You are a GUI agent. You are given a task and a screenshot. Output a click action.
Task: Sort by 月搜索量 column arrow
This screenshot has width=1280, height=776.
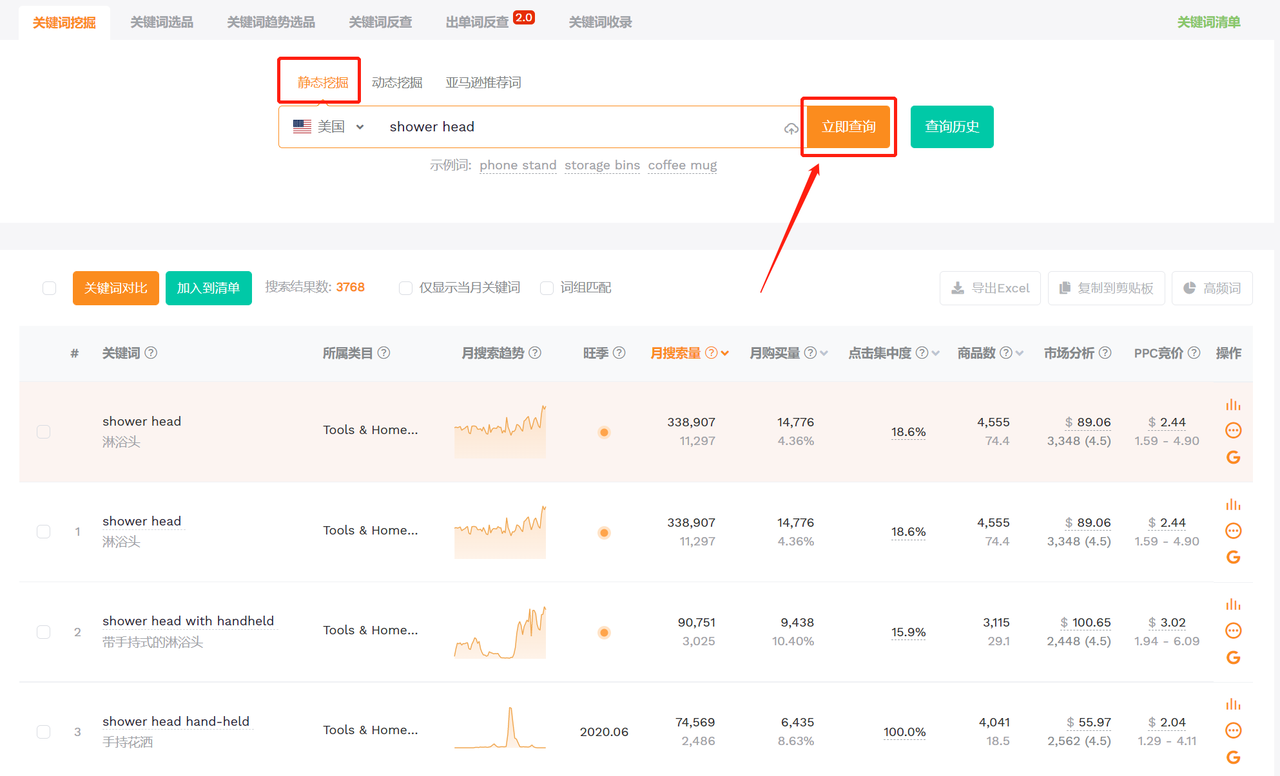[x=725, y=354]
